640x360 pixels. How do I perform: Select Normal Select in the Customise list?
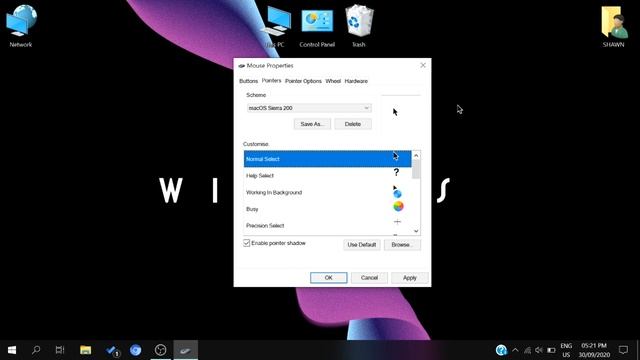click(327, 159)
